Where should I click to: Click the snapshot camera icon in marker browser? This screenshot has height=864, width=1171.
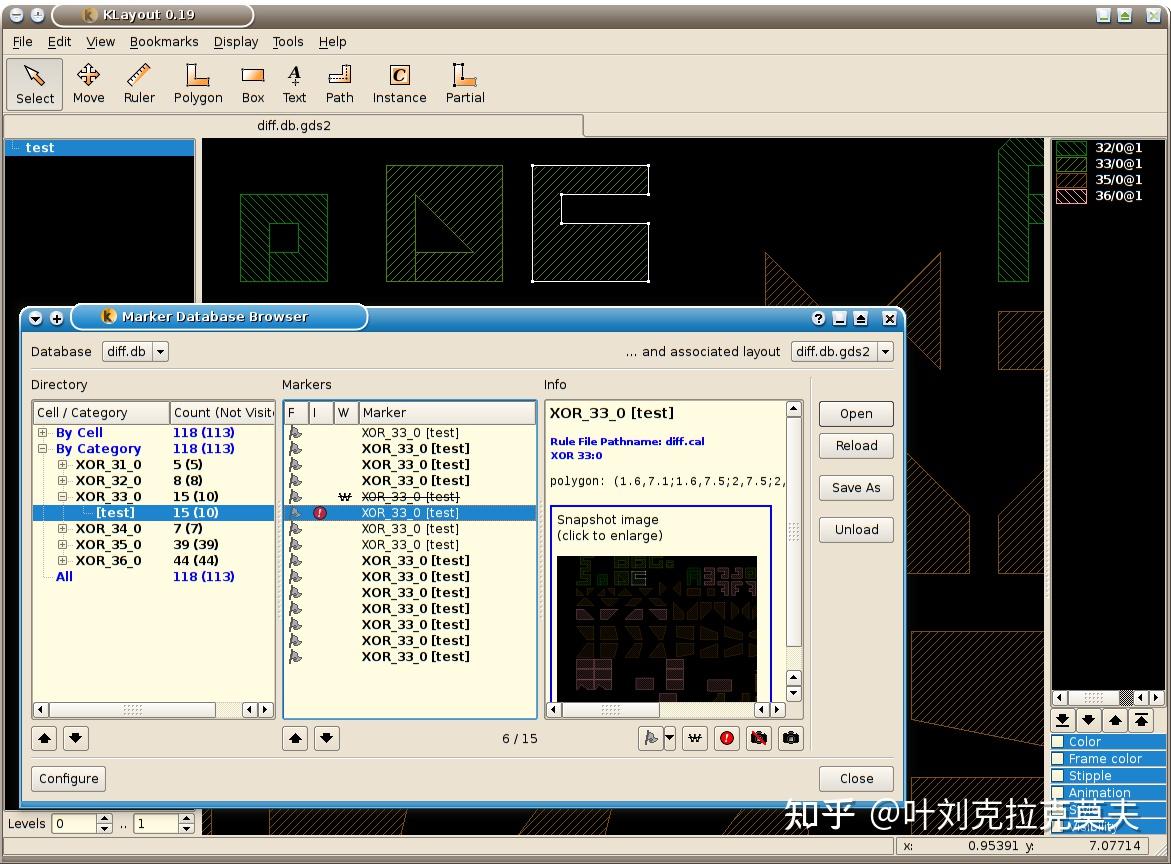[790, 738]
